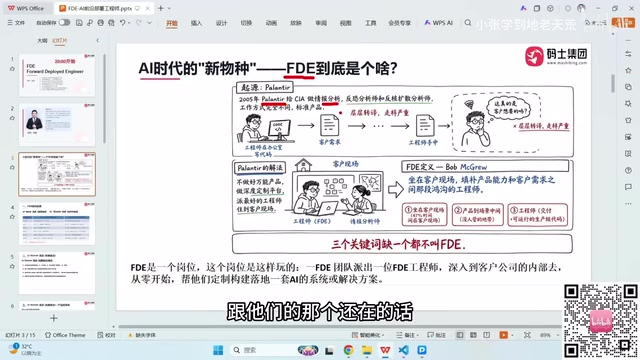
Task: Click the undo arrow icon
Action: (122, 23)
